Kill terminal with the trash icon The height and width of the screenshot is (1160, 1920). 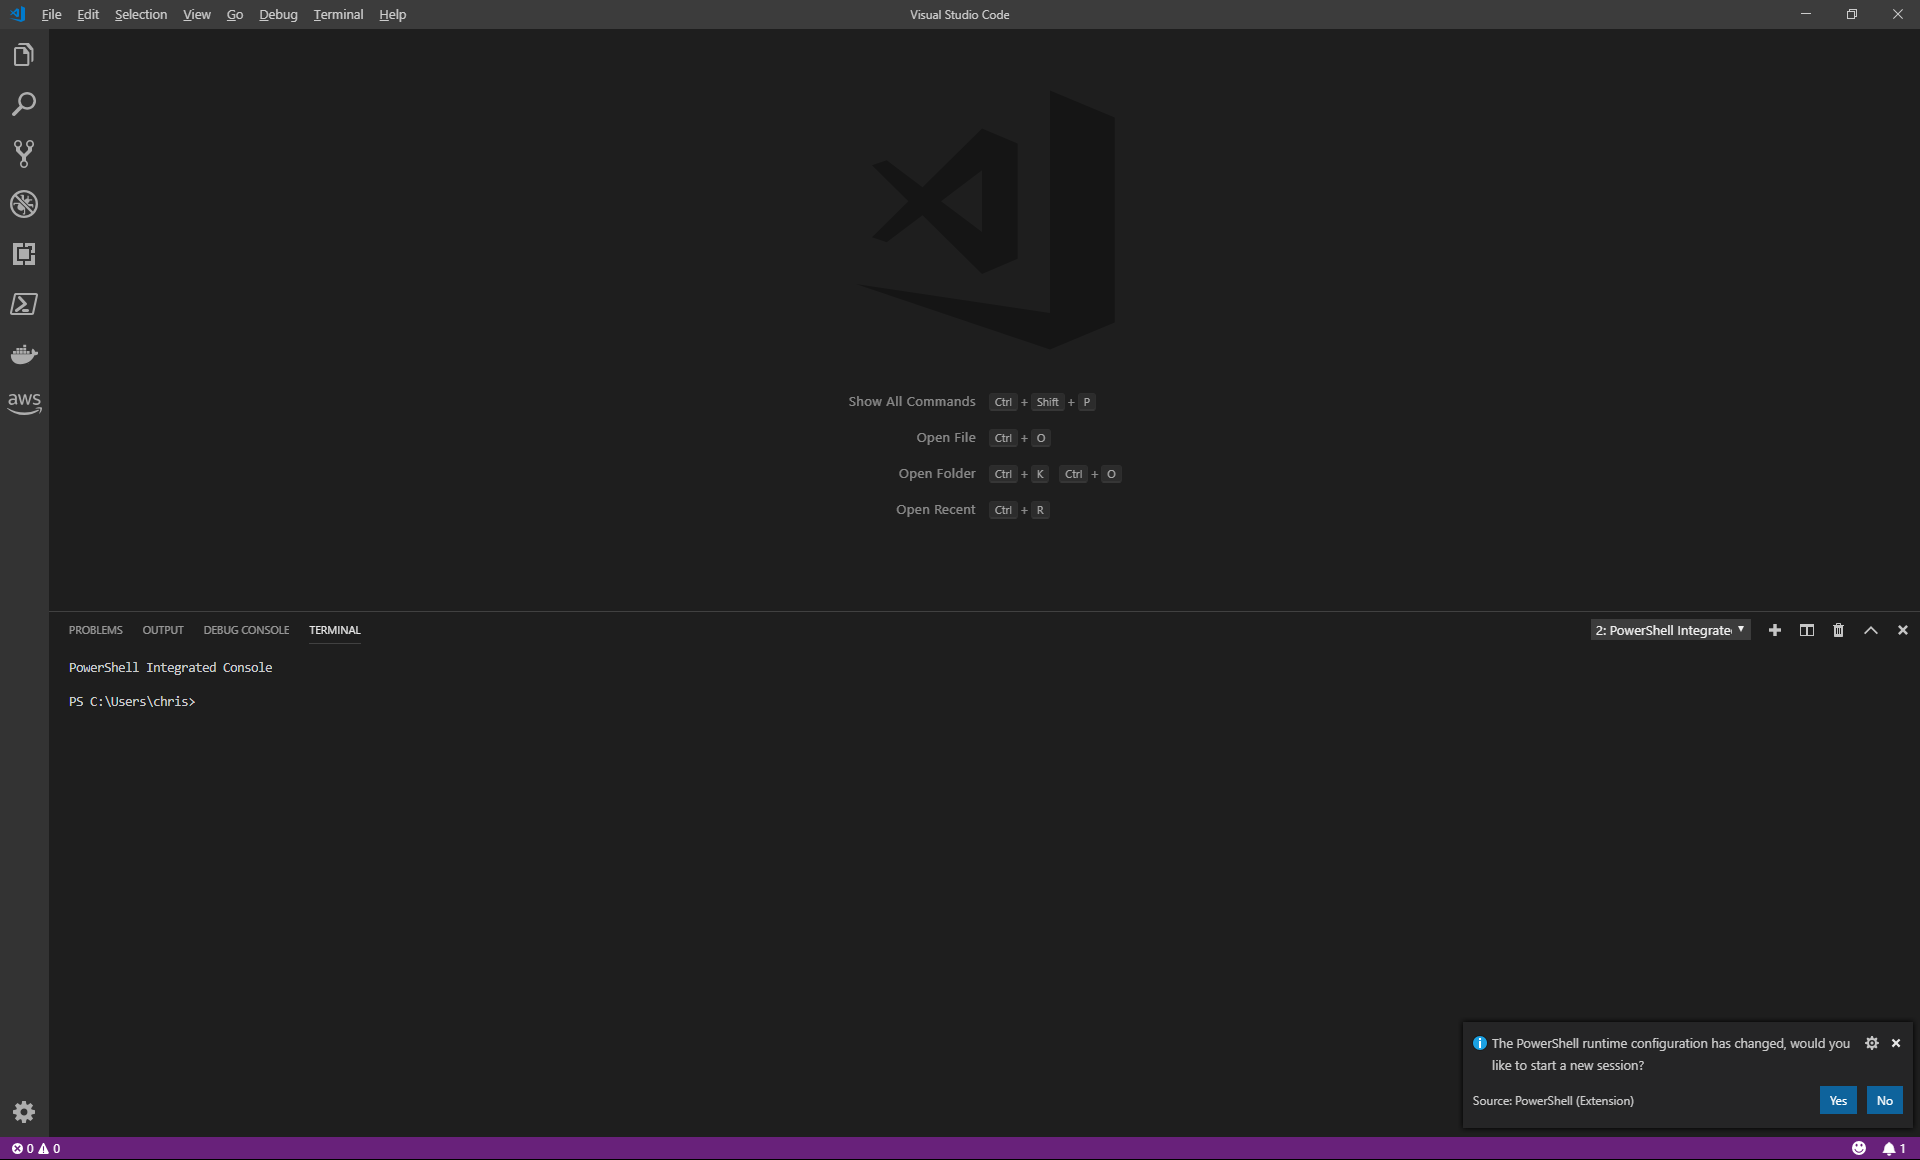(1838, 630)
